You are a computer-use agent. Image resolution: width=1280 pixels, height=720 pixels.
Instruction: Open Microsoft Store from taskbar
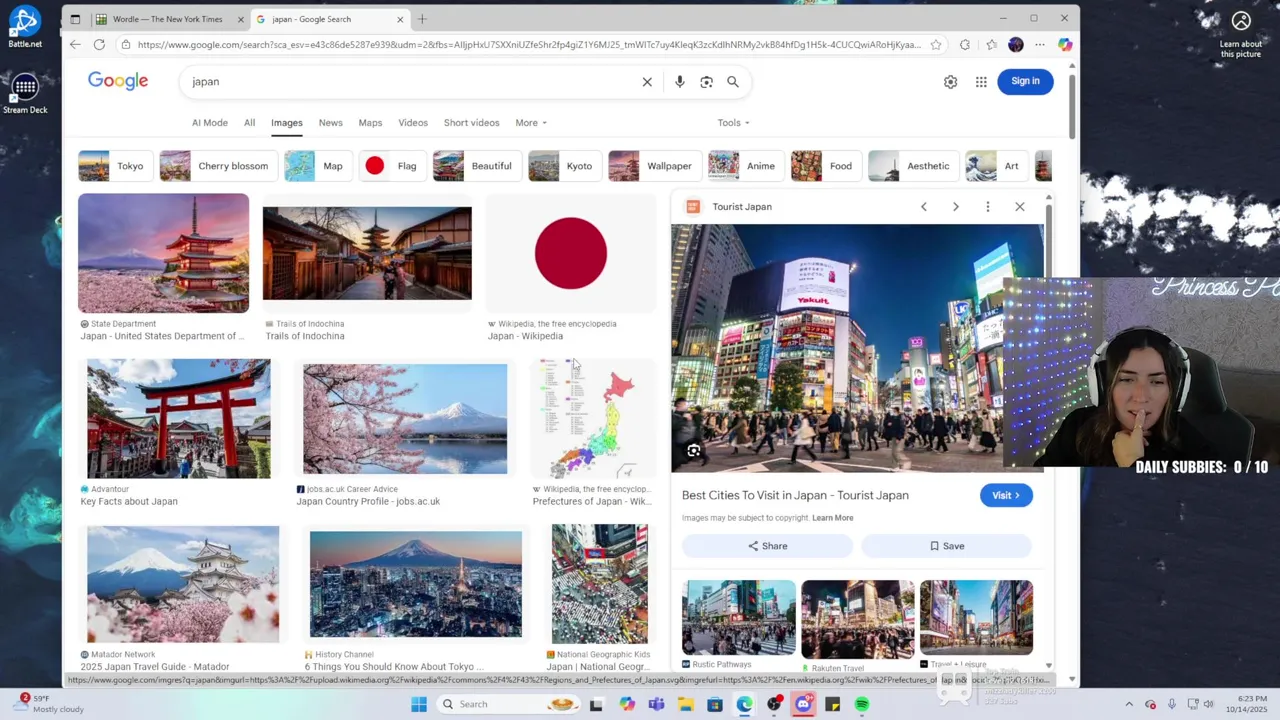(x=715, y=704)
